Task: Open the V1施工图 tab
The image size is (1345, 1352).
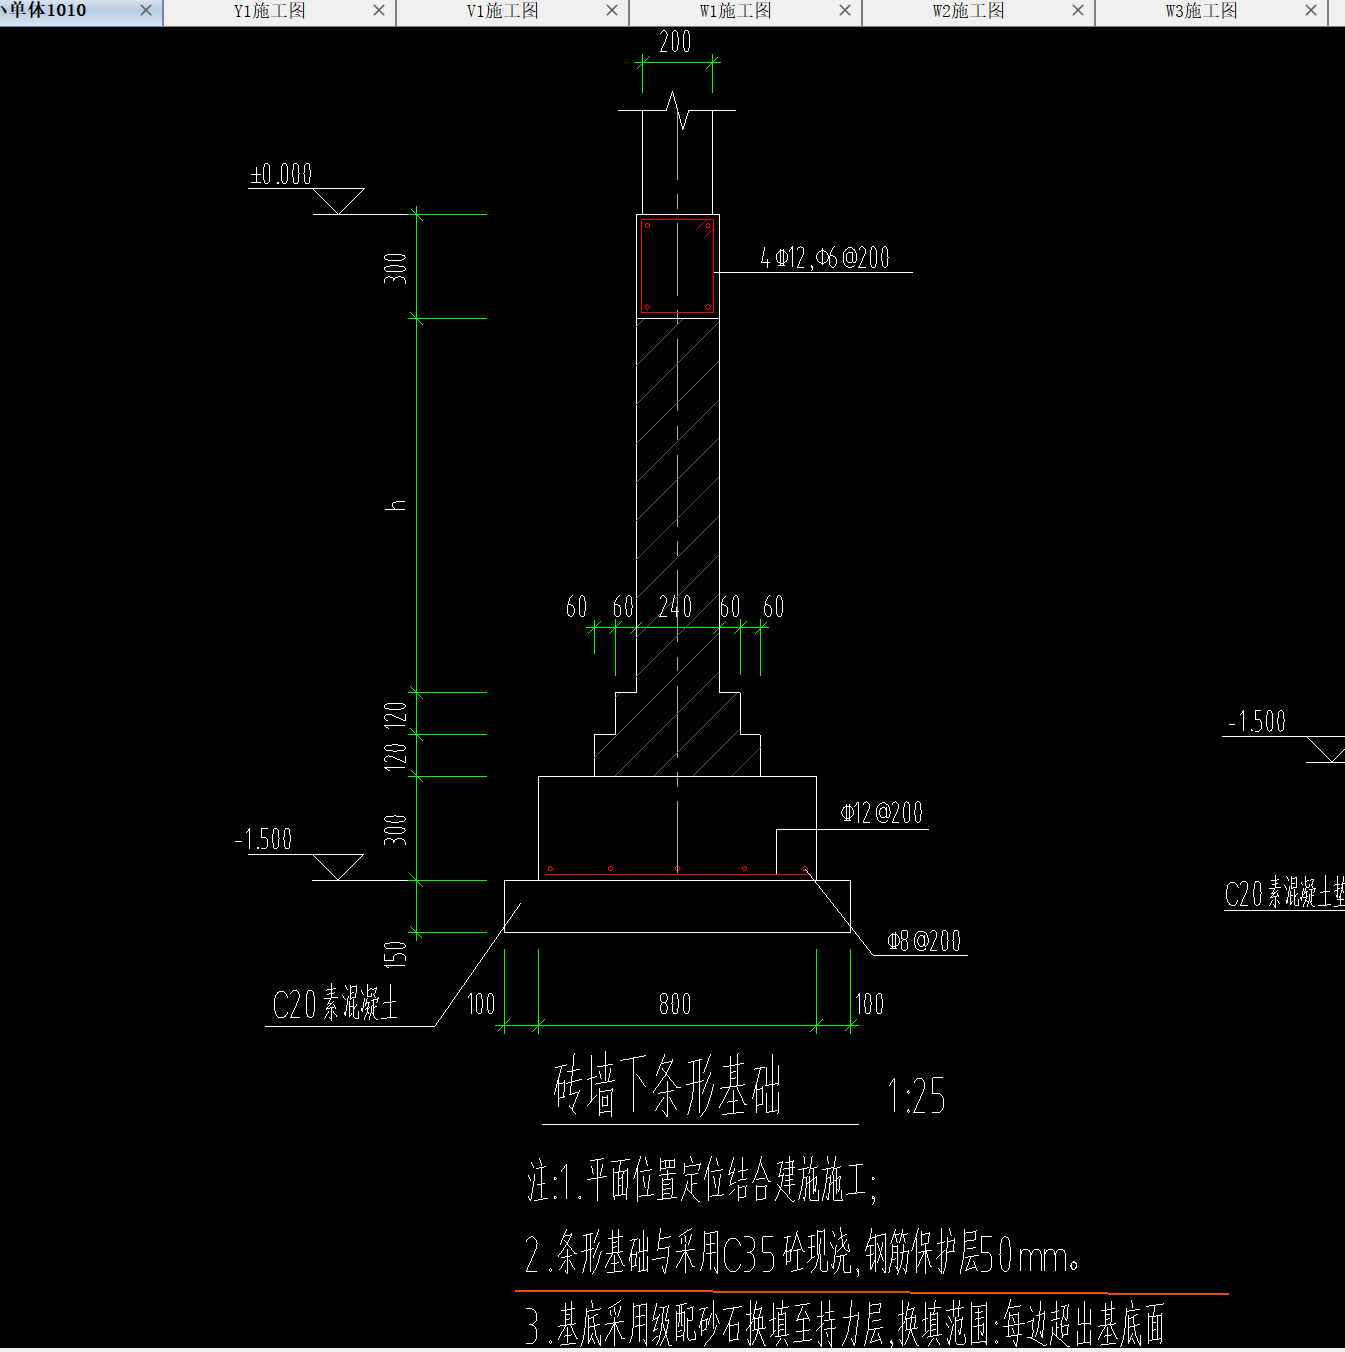Action: point(503,11)
